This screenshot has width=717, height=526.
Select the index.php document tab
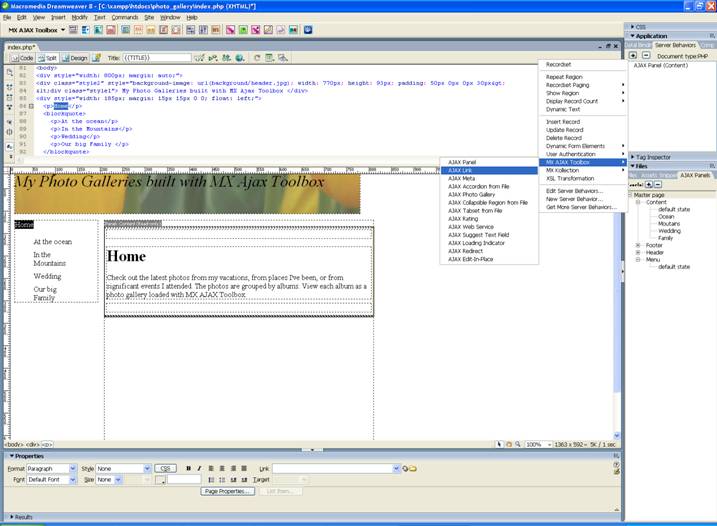click(21, 47)
